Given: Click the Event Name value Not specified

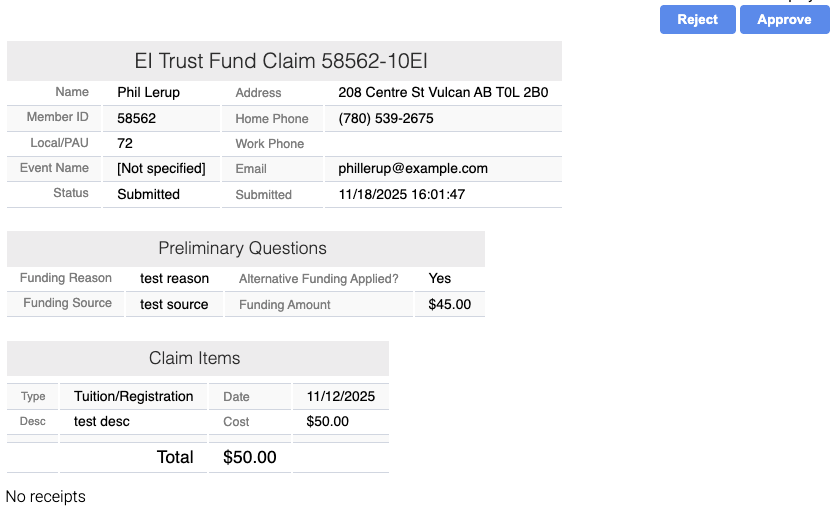Looking at the screenshot, I should 161,168.
